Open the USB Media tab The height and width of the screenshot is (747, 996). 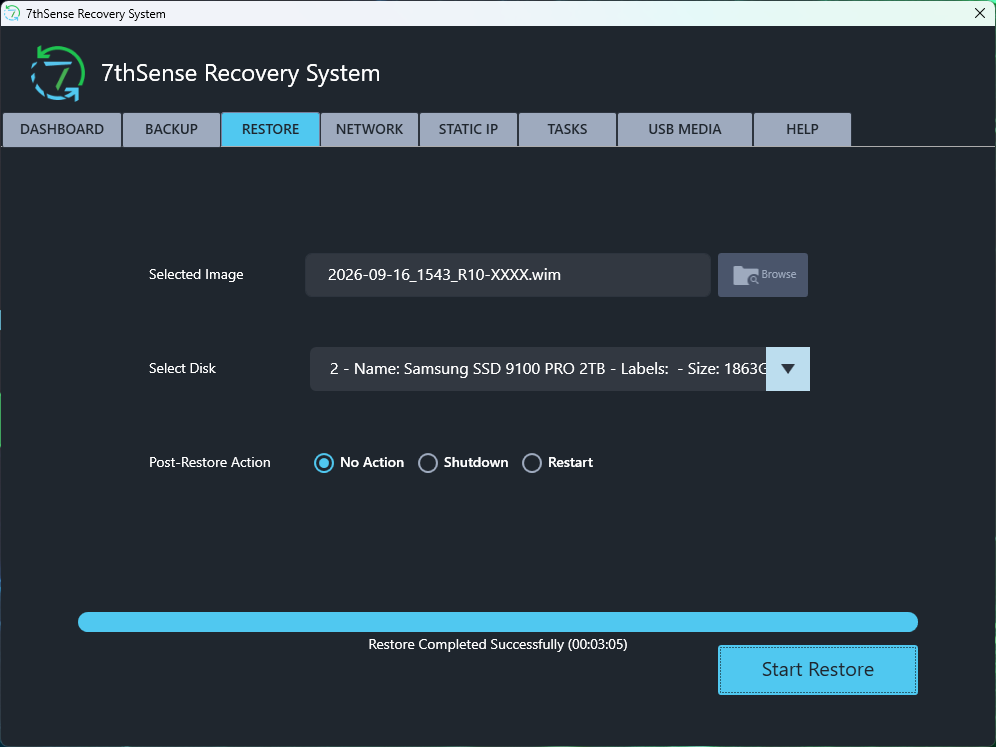coord(685,130)
